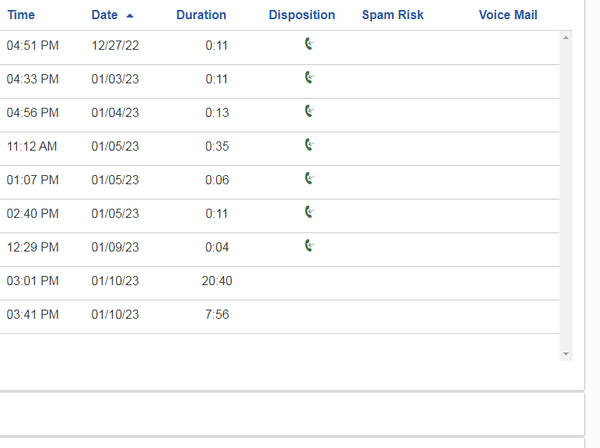Screen dimensions: 600x448
Task: Click disposition icon for 01/09/23 call
Action: pos(310,246)
